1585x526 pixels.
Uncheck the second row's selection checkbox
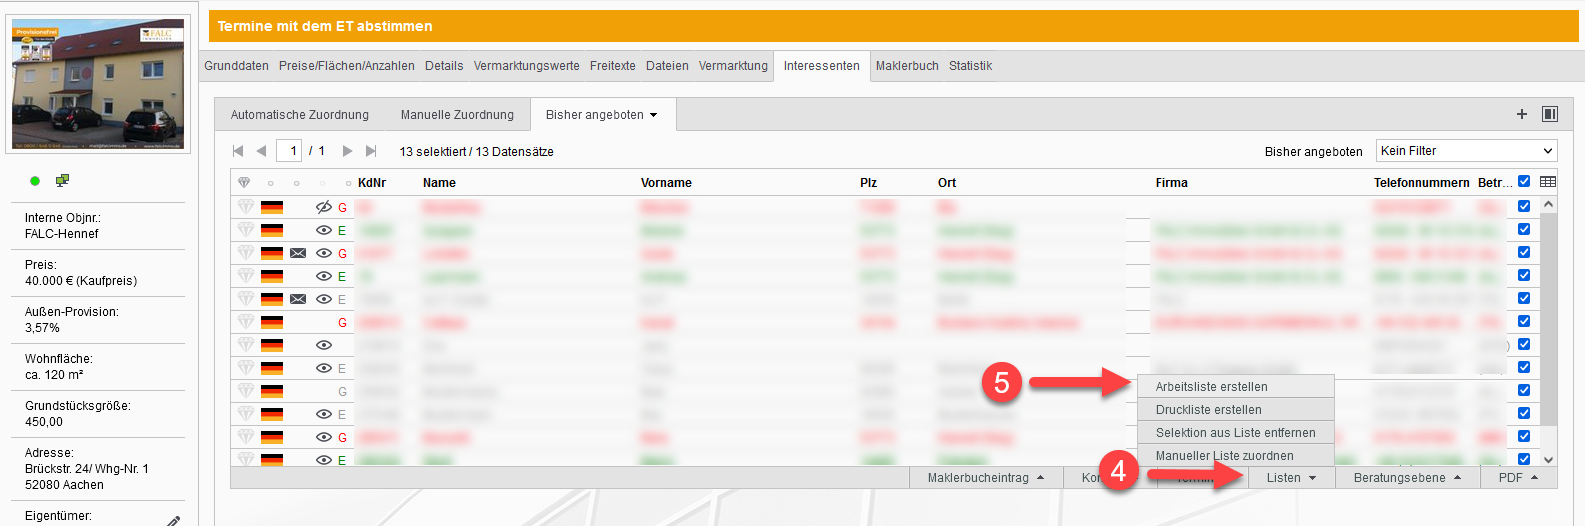click(x=1524, y=229)
